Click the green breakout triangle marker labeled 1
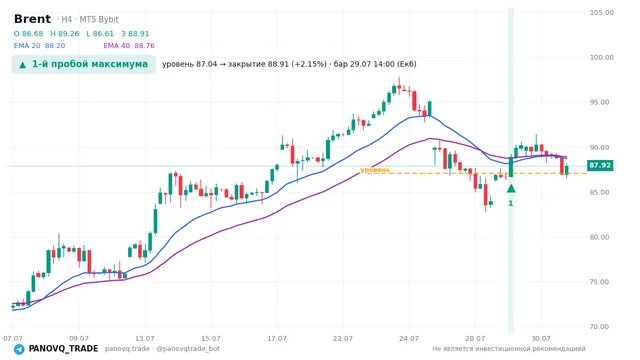640x360 pixels. [x=511, y=189]
